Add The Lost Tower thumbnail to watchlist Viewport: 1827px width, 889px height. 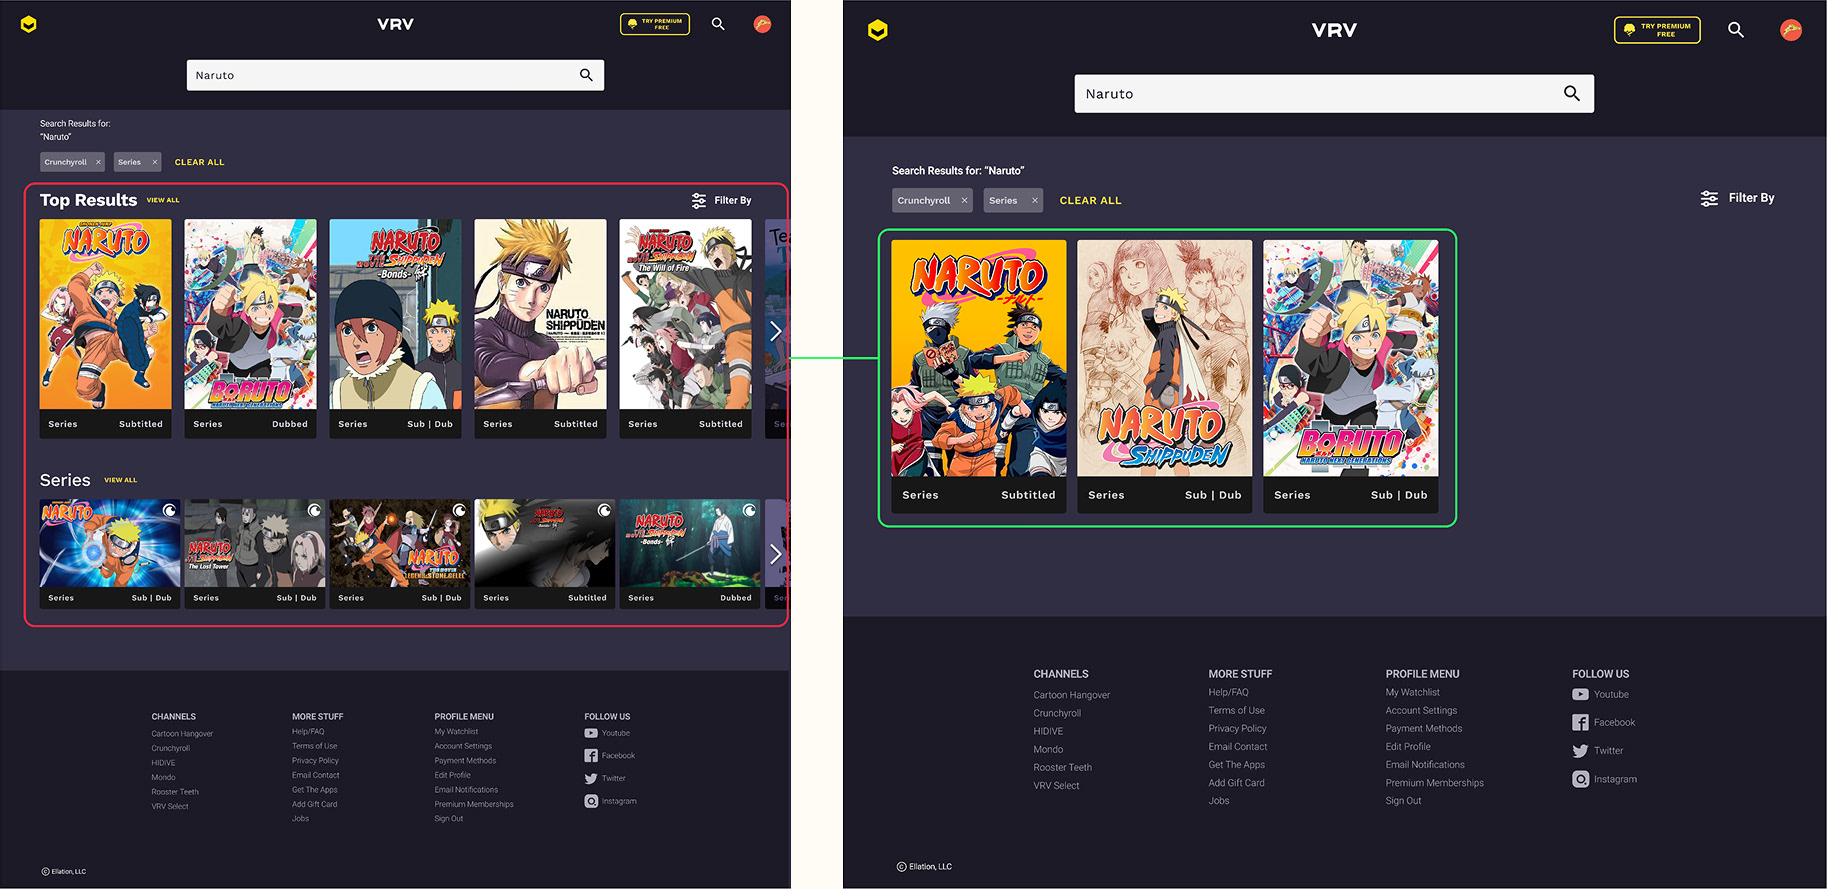click(314, 510)
